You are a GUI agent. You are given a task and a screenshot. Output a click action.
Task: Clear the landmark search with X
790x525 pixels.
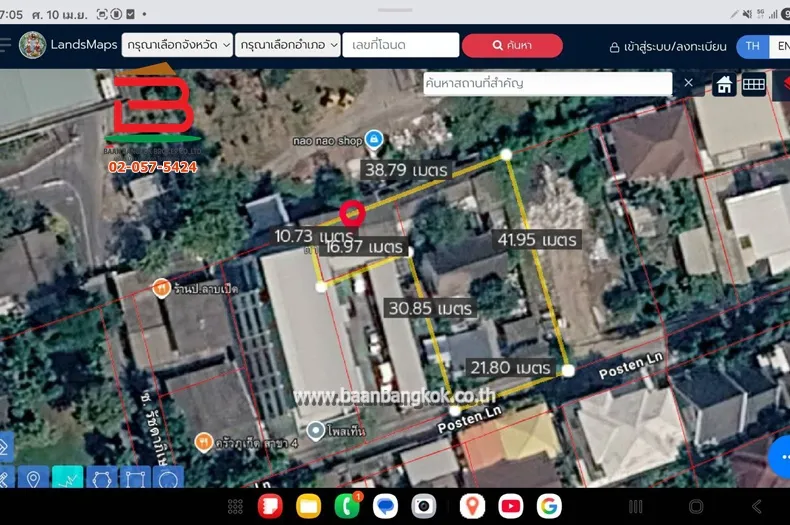coord(688,83)
